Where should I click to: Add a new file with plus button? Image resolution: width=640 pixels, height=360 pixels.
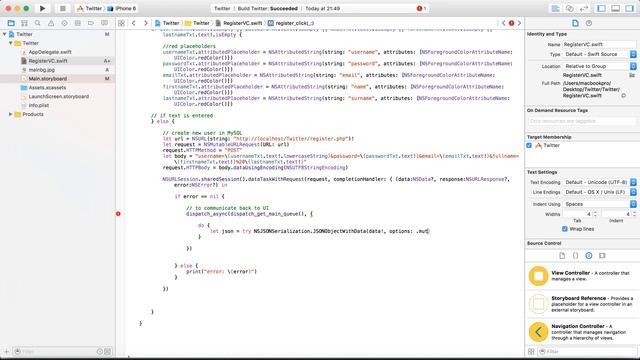[x=6, y=351]
